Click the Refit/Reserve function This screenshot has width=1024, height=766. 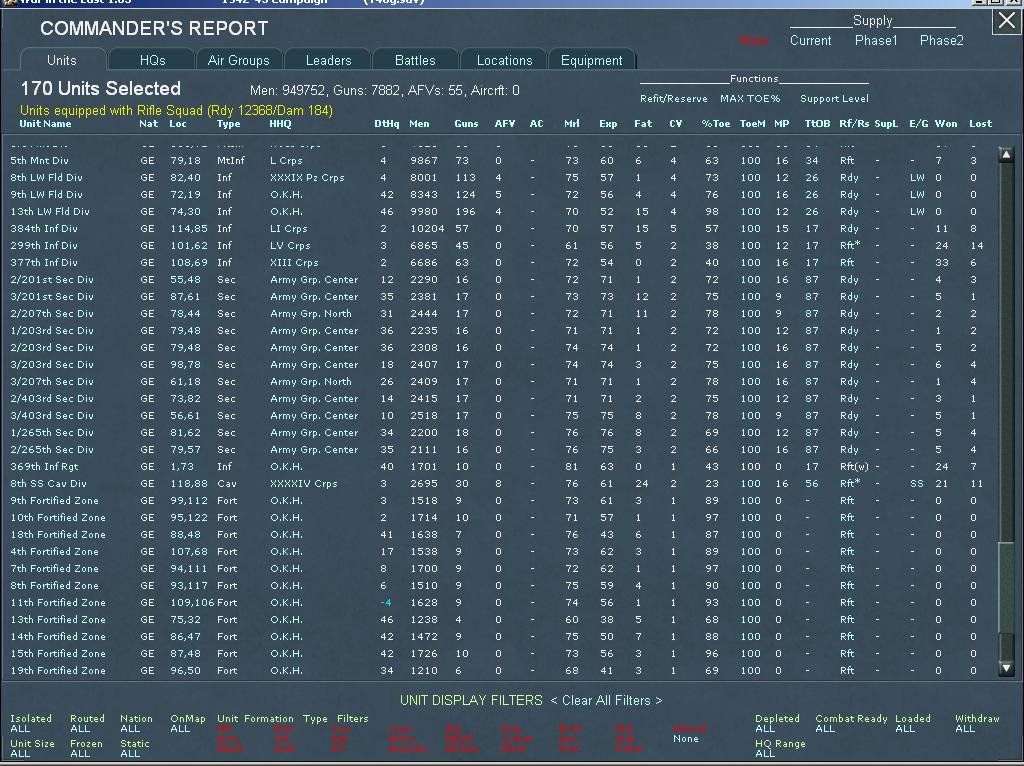(x=673, y=99)
